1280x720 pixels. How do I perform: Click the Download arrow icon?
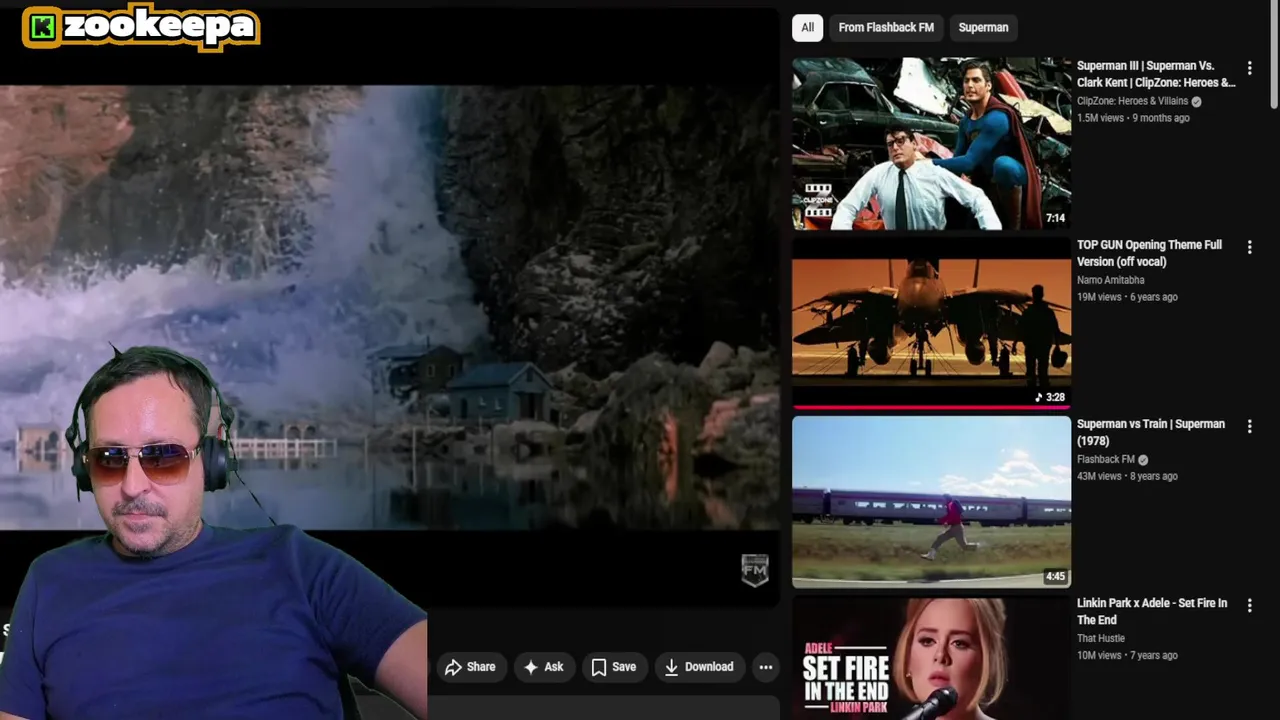click(671, 667)
